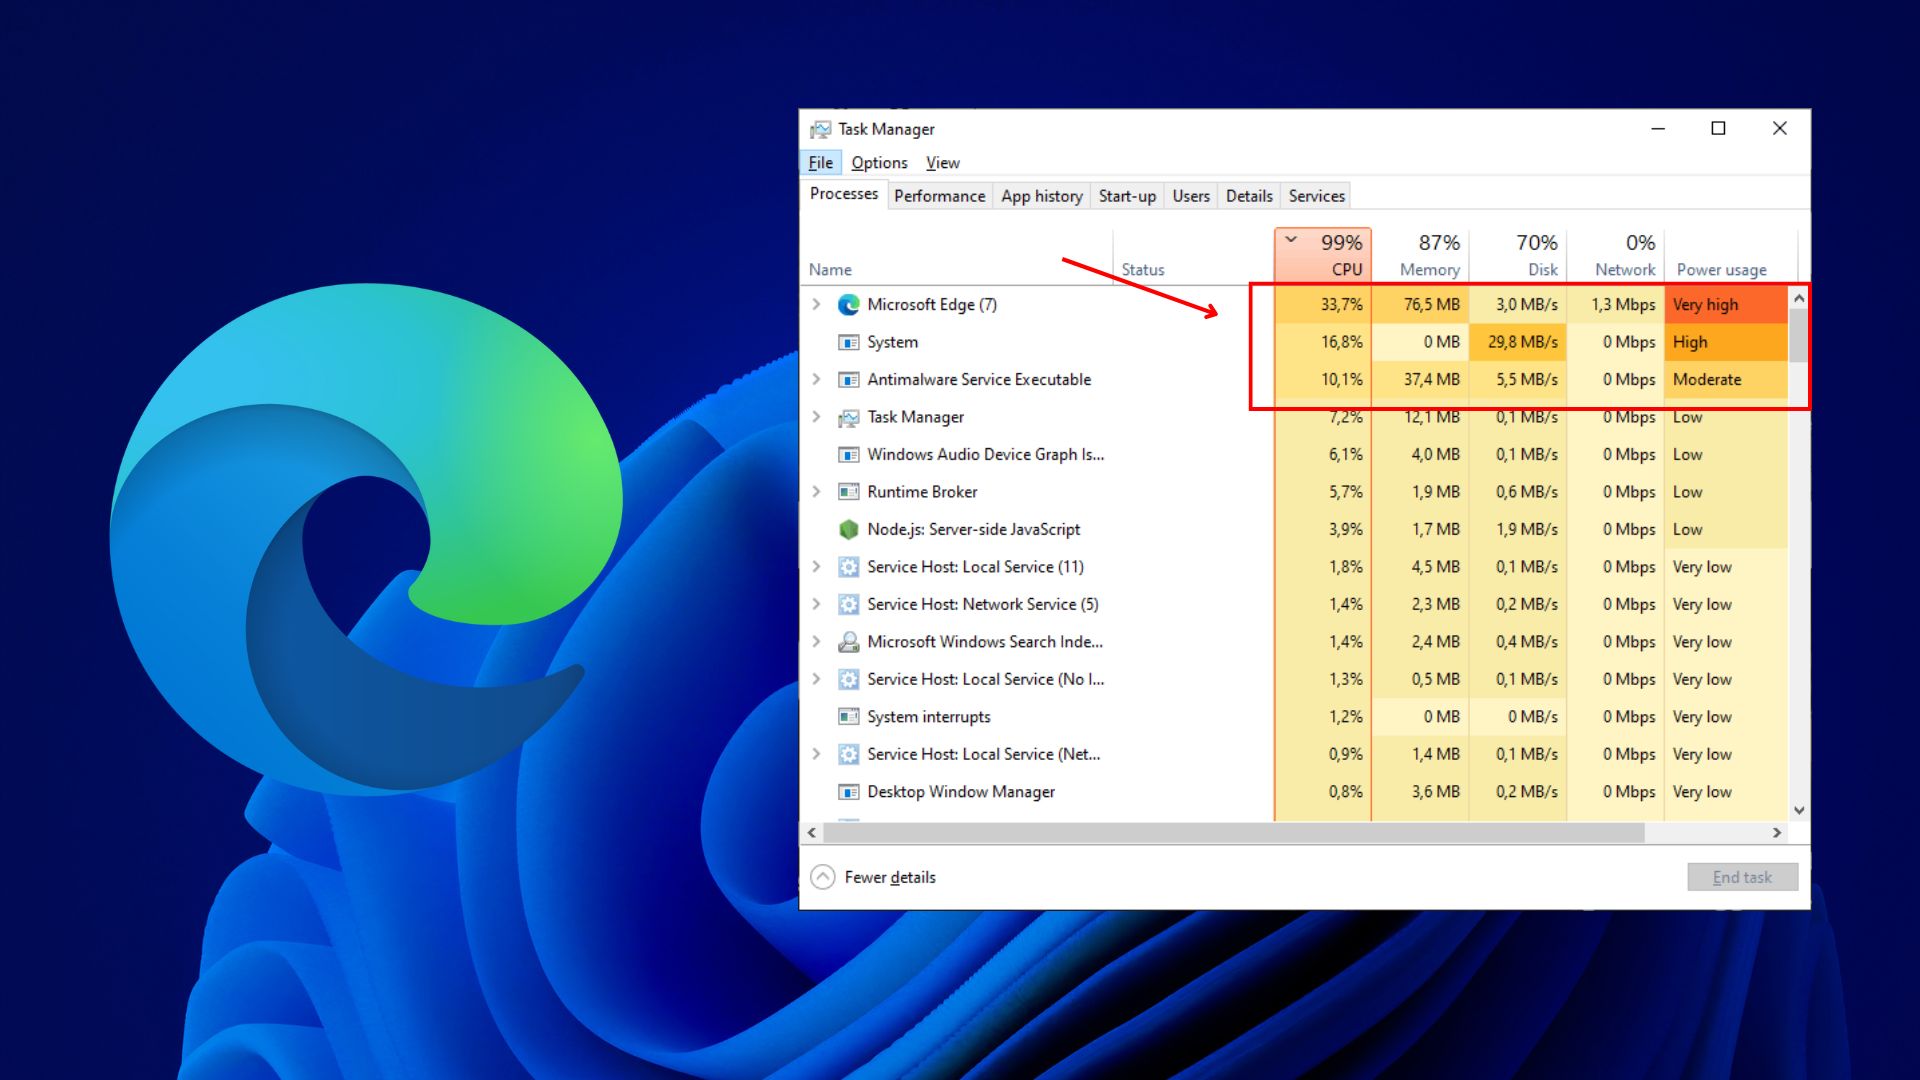Click the Microsoft Windows Search Indexer icon
This screenshot has width=1920, height=1080.
pyautogui.click(x=848, y=642)
